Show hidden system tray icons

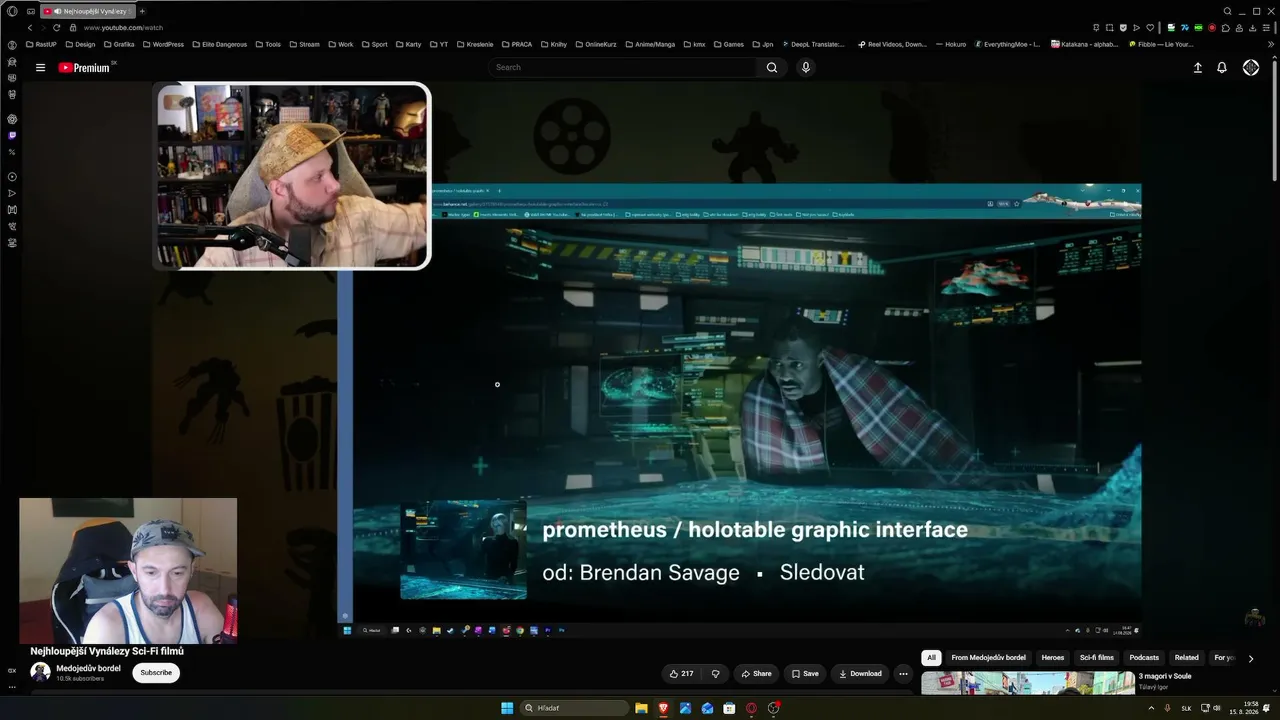point(1151,708)
